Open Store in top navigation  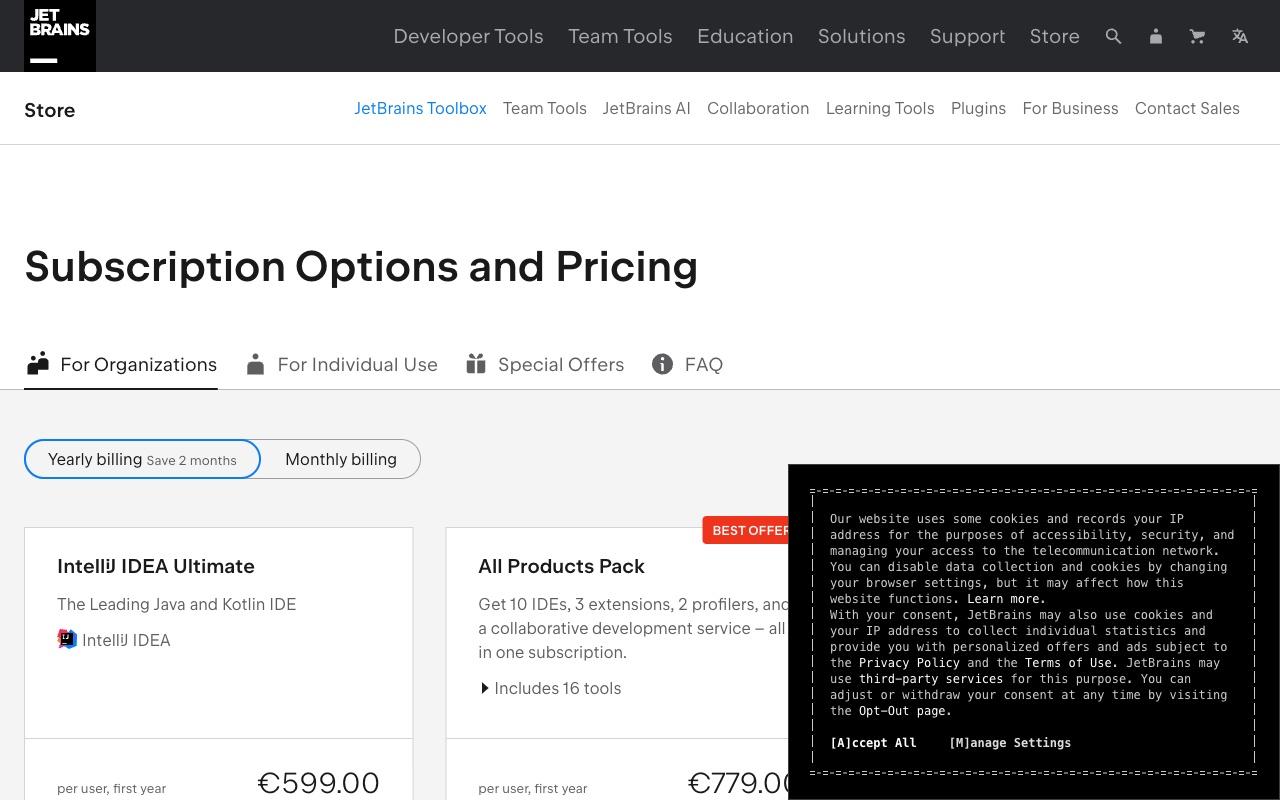point(1054,36)
